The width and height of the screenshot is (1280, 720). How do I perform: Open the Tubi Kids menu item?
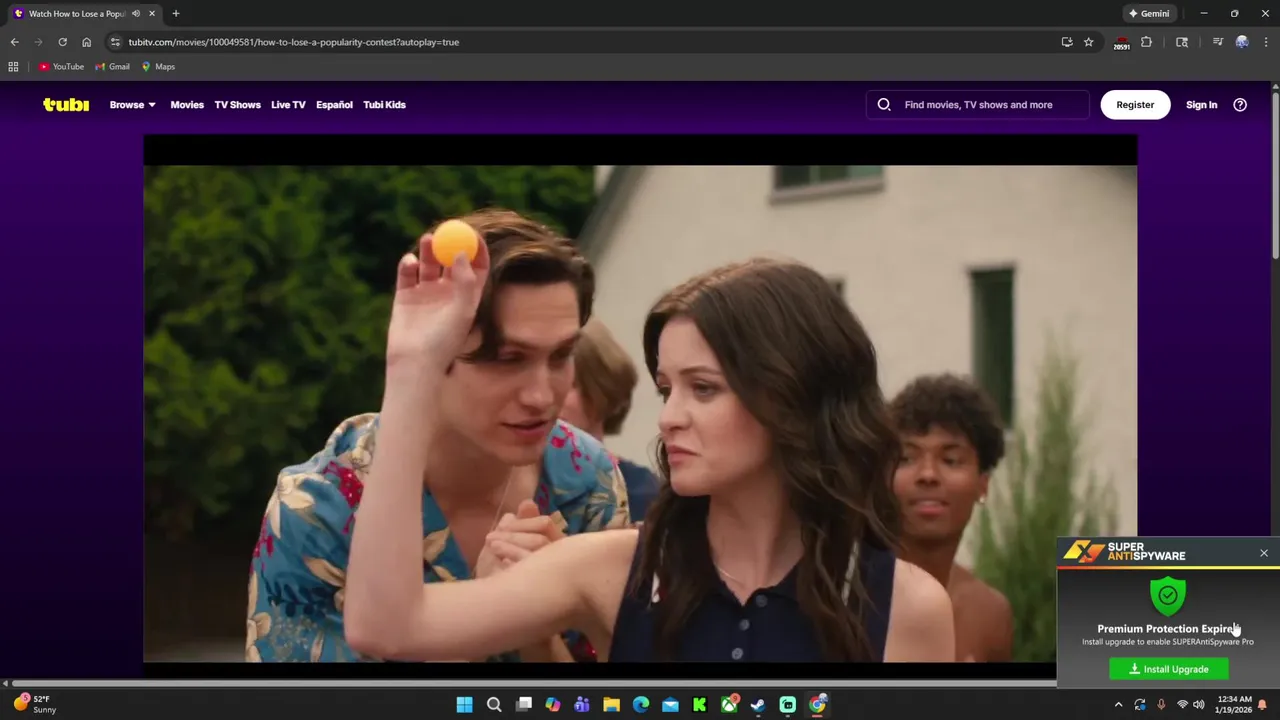(x=384, y=104)
